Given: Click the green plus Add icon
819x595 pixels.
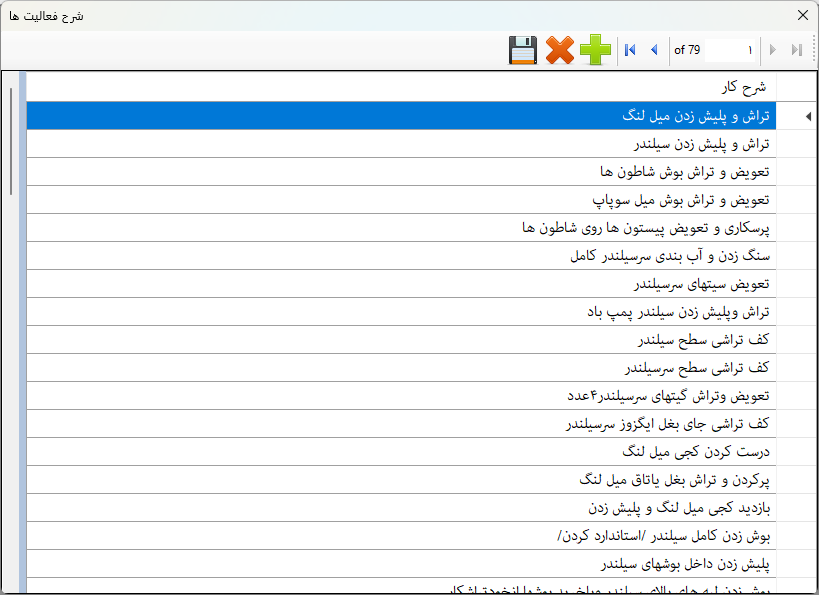Looking at the screenshot, I should point(595,50).
